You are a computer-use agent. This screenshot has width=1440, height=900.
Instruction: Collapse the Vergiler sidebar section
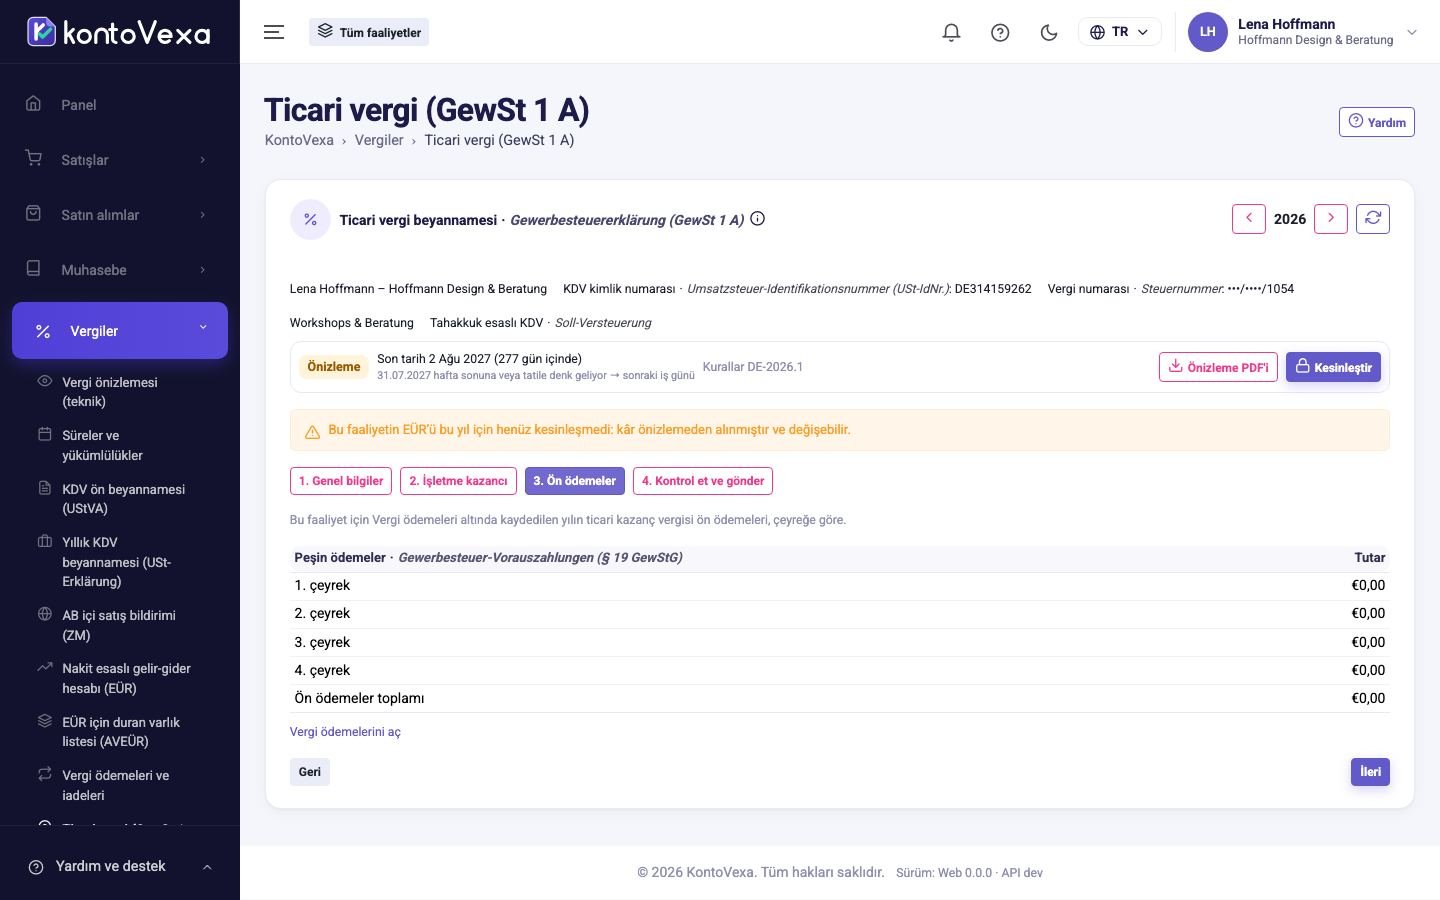[120, 330]
